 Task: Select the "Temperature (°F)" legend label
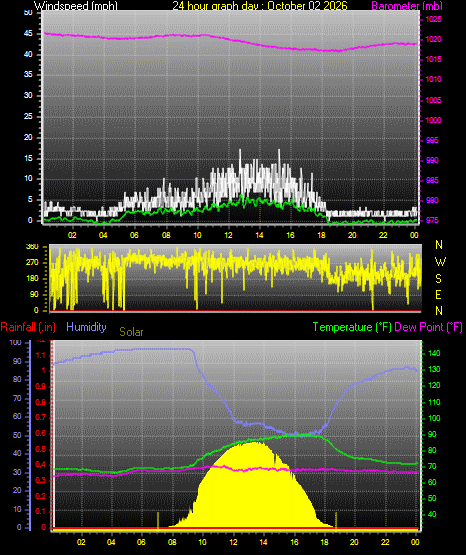point(352,327)
